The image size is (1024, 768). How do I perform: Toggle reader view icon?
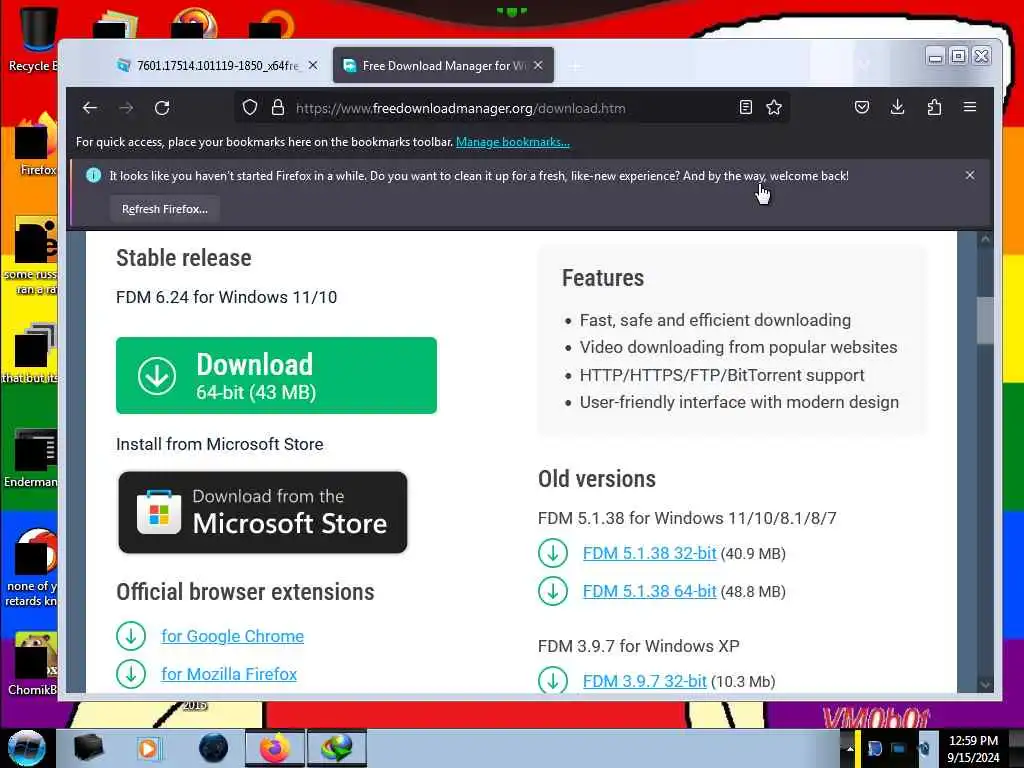(745, 108)
